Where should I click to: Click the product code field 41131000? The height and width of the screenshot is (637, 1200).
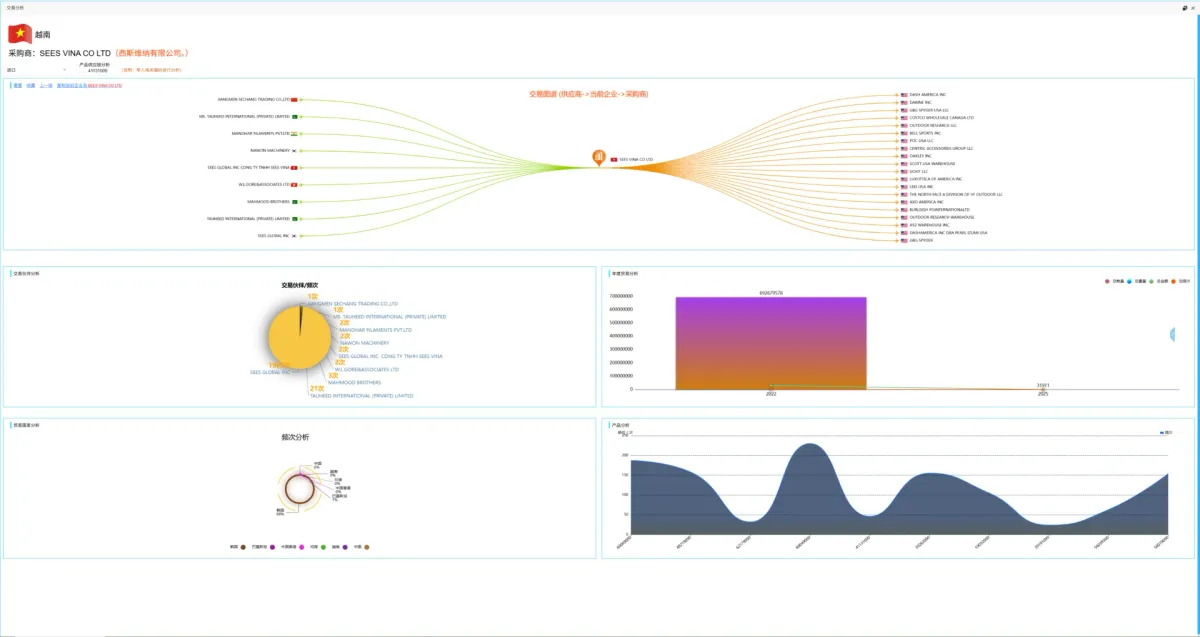97,70
